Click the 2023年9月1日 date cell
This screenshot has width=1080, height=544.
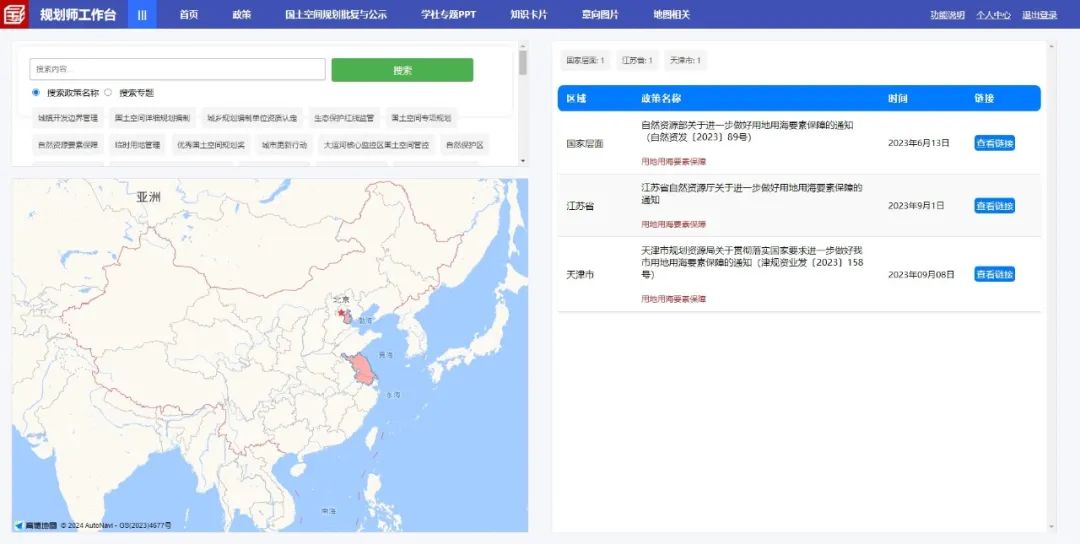(x=916, y=205)
